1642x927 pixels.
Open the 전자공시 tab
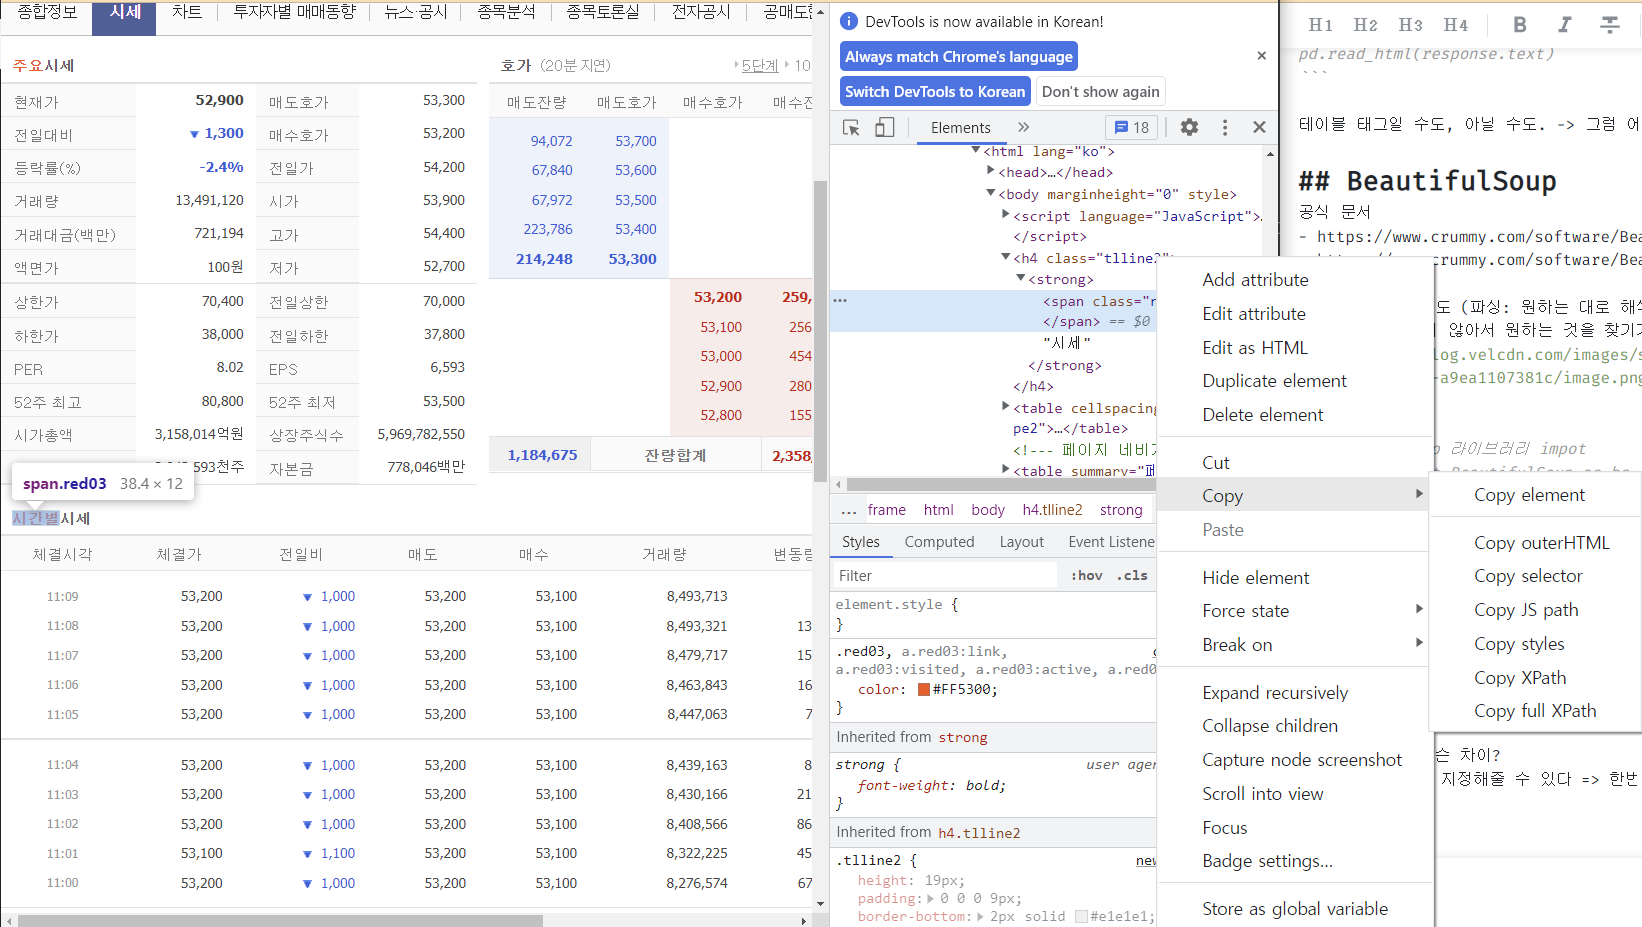coord(701,12)
